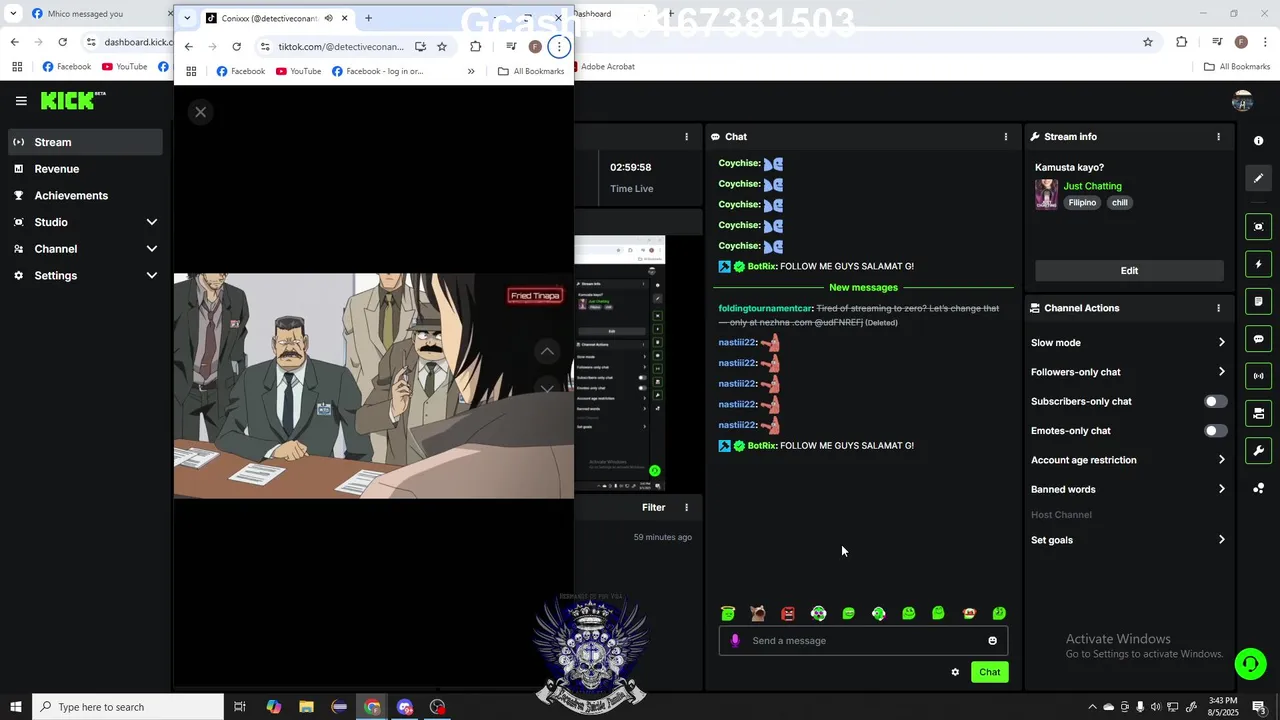Screen dimensions: 1280x720
Task: Open Chrome from the taskbar
Action: (x=372, y=707)
